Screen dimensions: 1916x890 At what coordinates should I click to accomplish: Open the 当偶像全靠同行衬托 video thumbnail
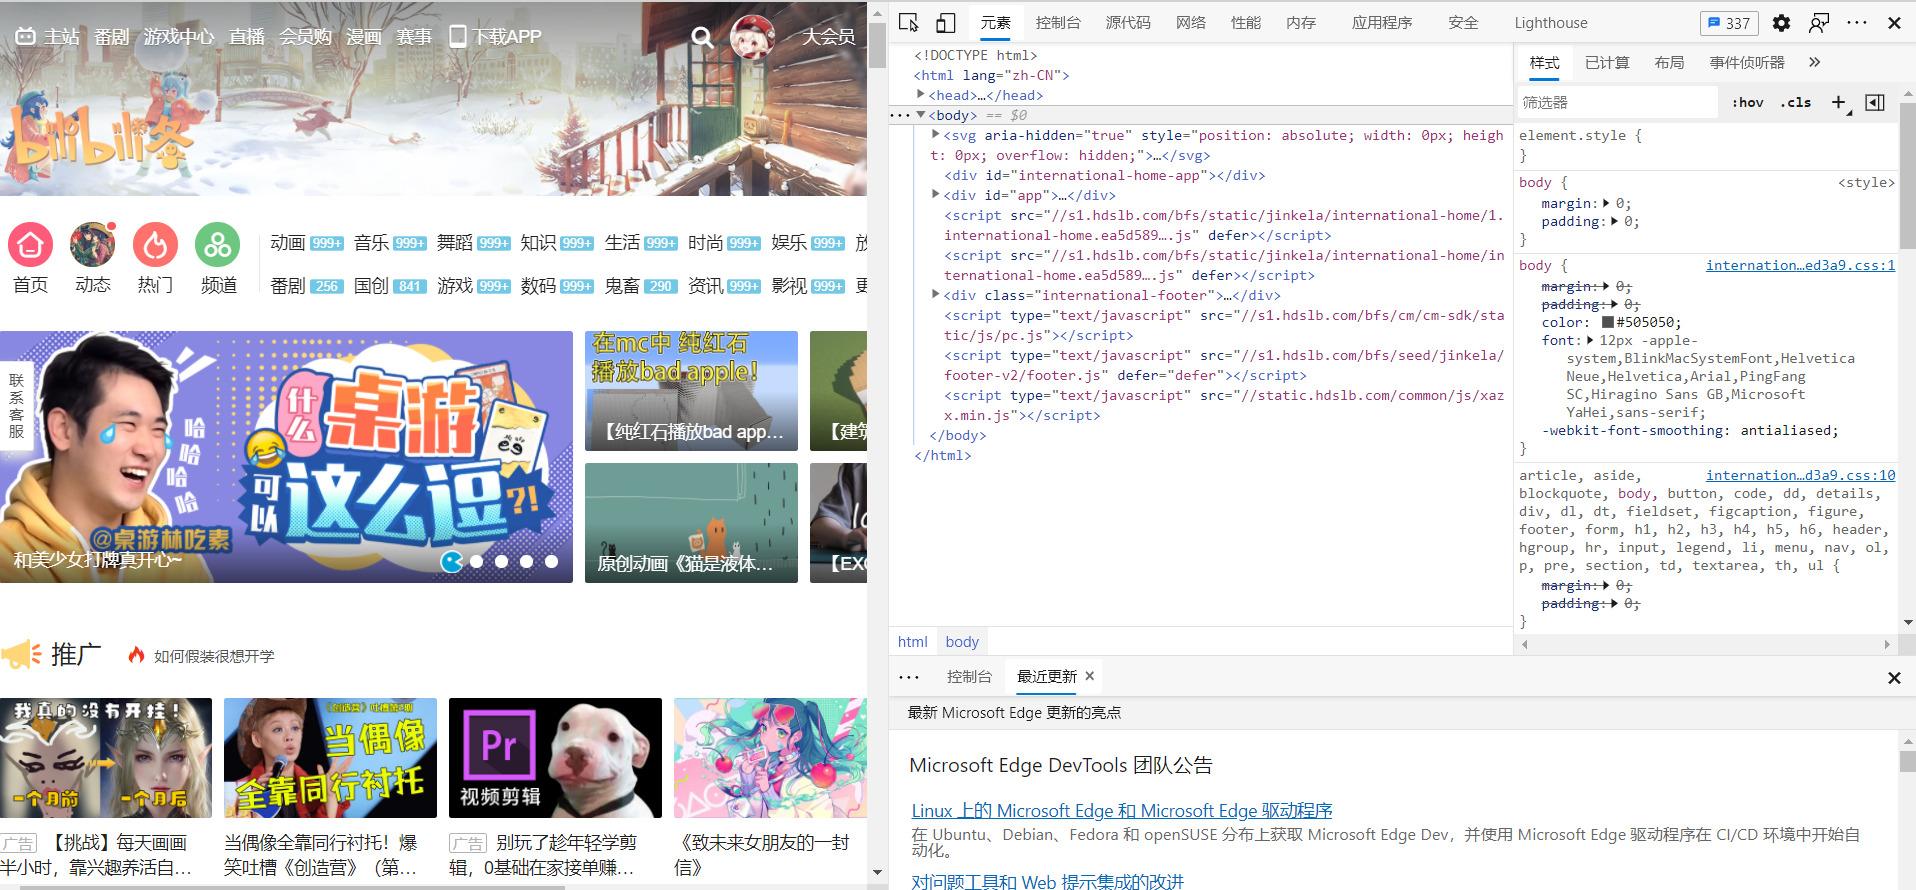point(330,757)
